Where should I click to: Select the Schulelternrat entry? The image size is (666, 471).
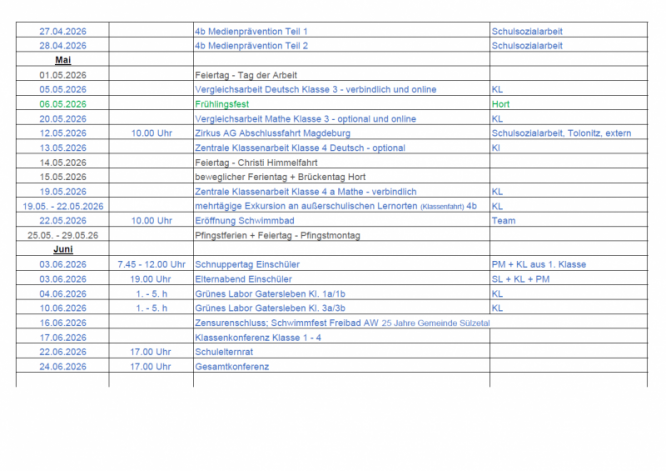pyautogui.click(x=224, y=352)
